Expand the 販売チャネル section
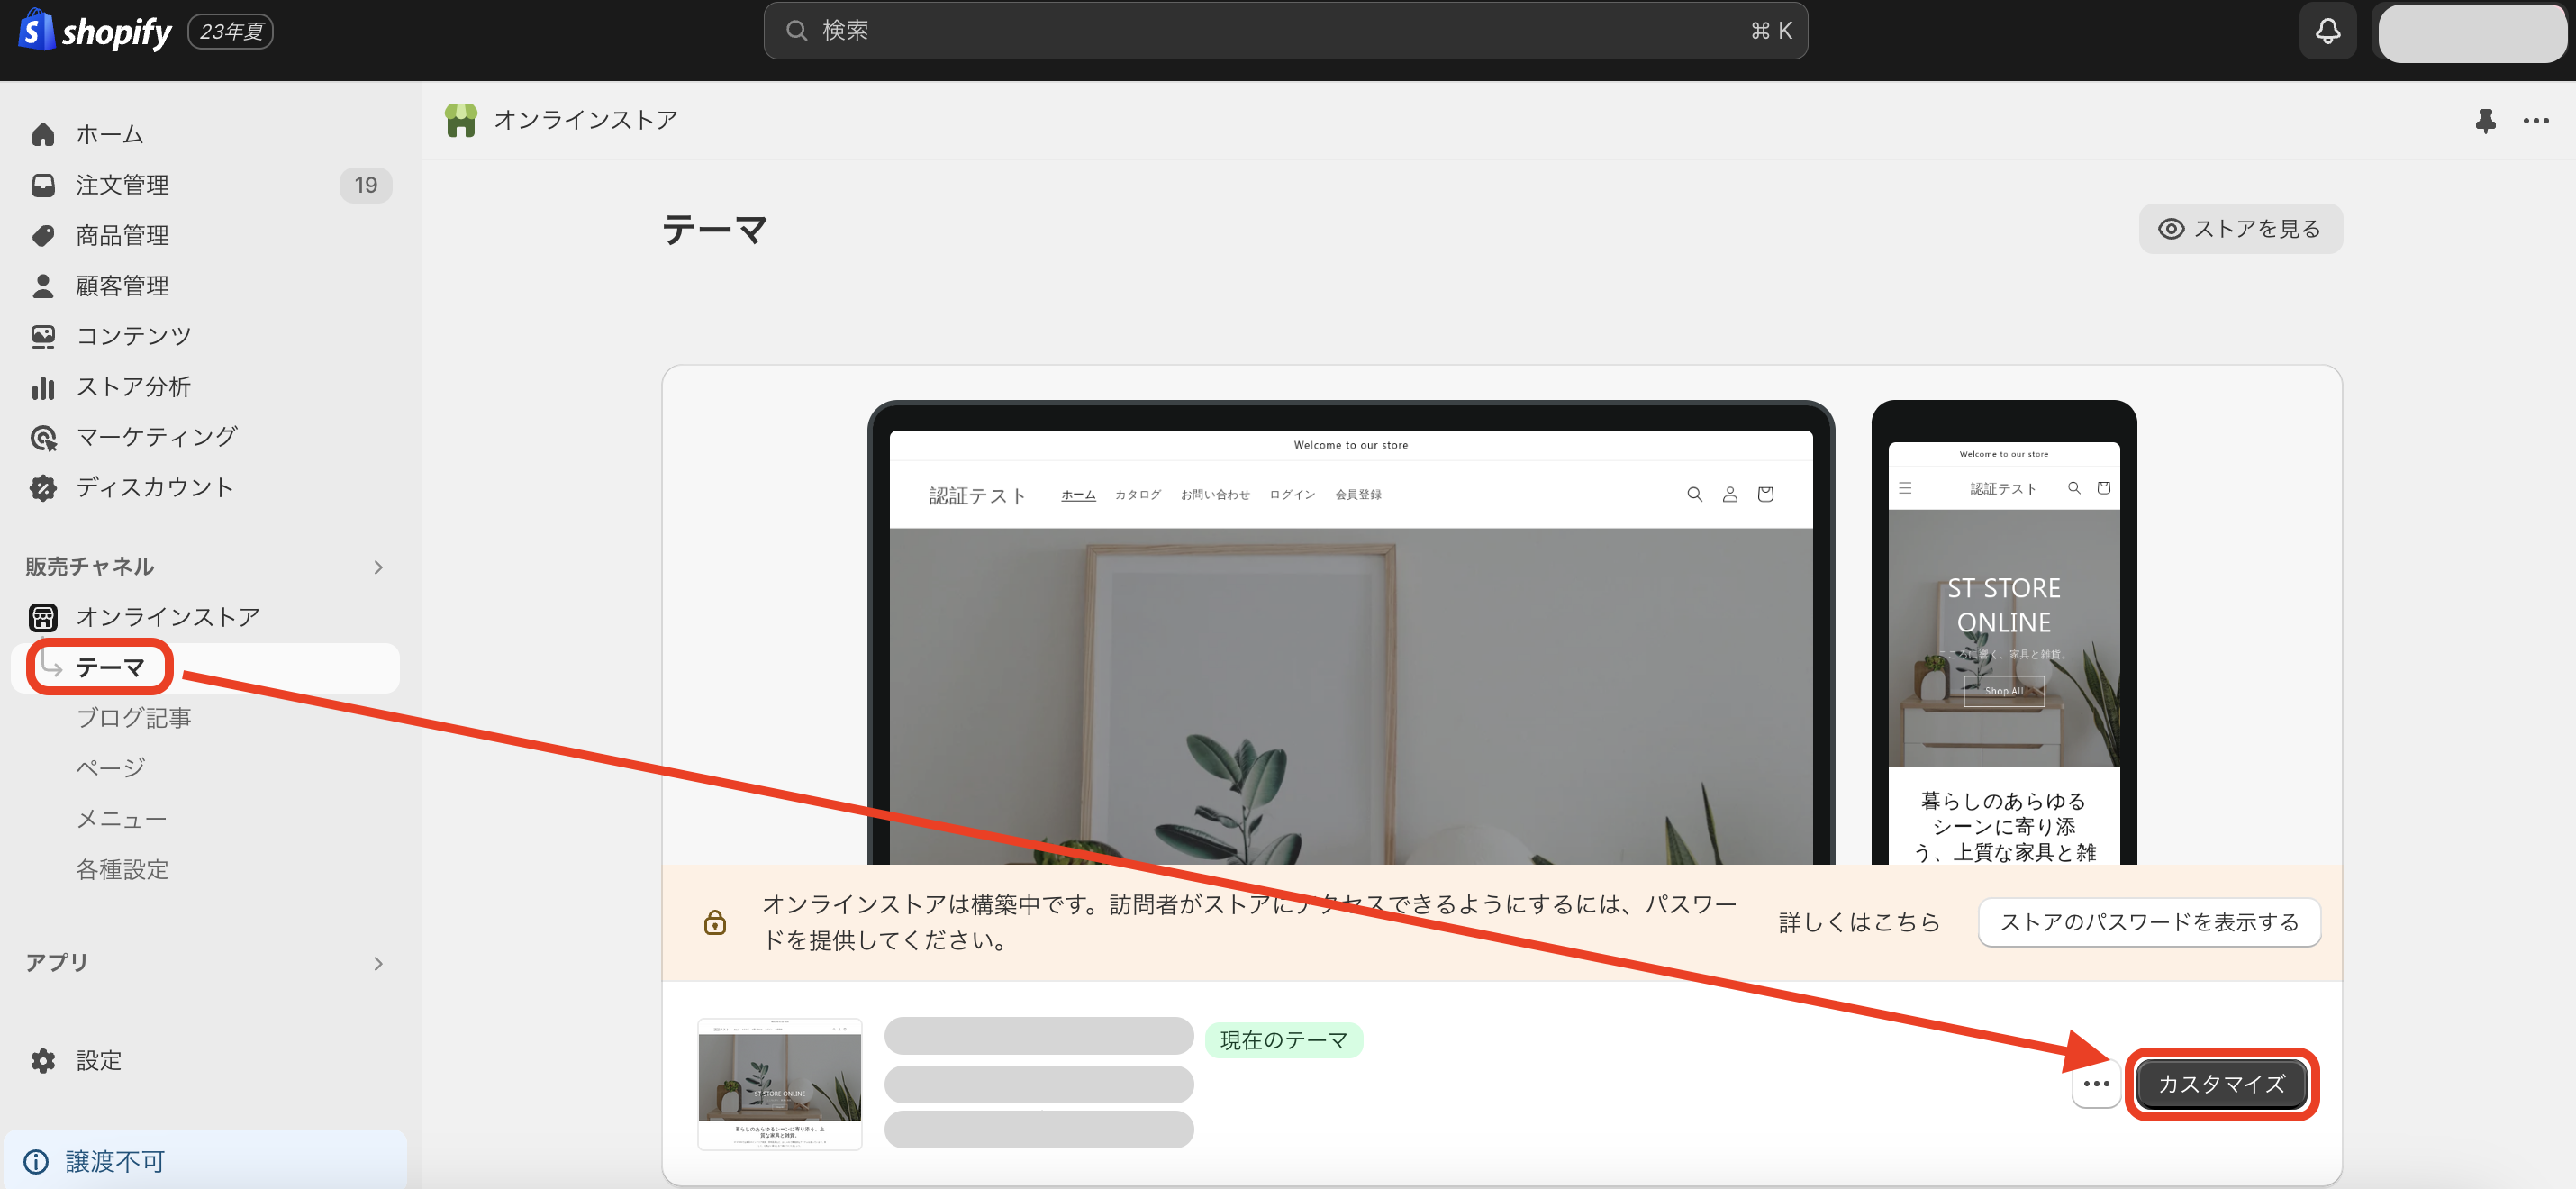 click(x=378, y=567)
